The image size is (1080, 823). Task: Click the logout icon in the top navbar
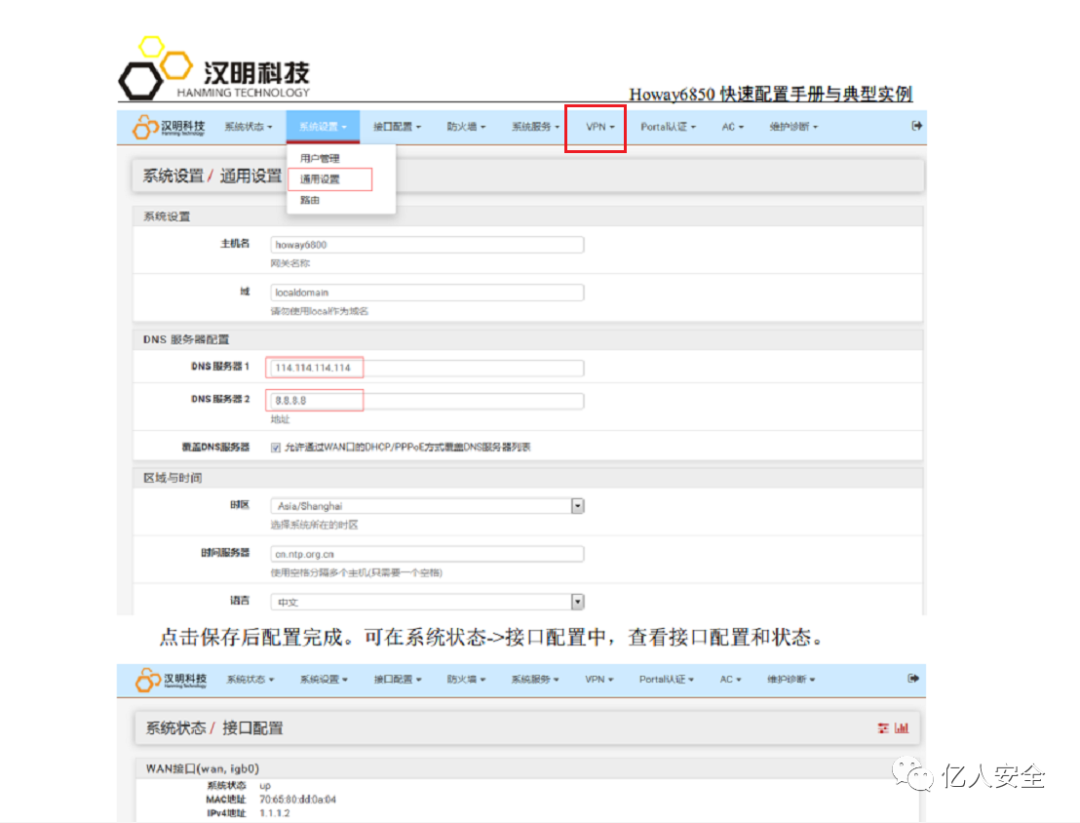click(x=915, y=127)
